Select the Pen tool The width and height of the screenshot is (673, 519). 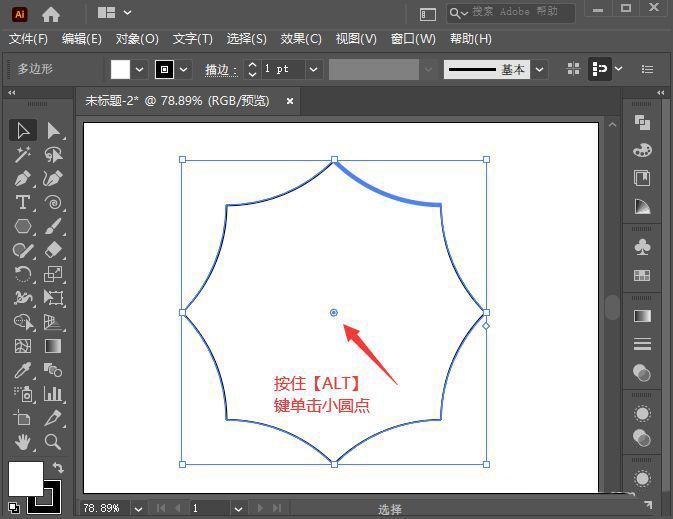click(23, 179)
